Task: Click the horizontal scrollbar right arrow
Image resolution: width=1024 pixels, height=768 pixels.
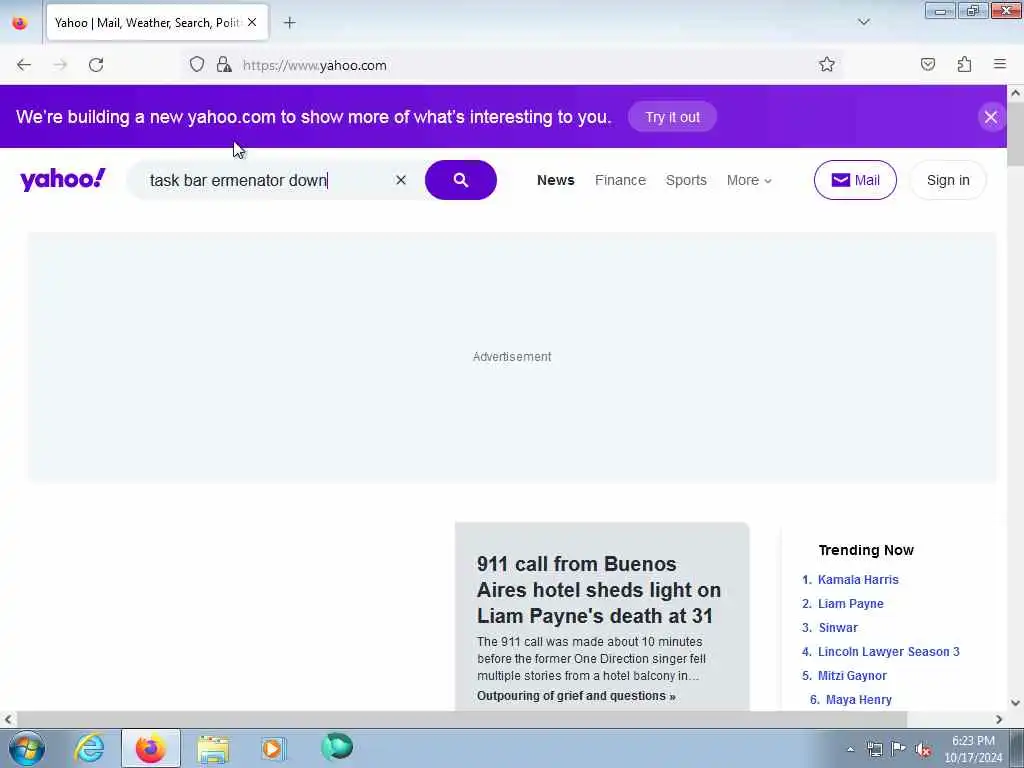Action: click(999, 719)
